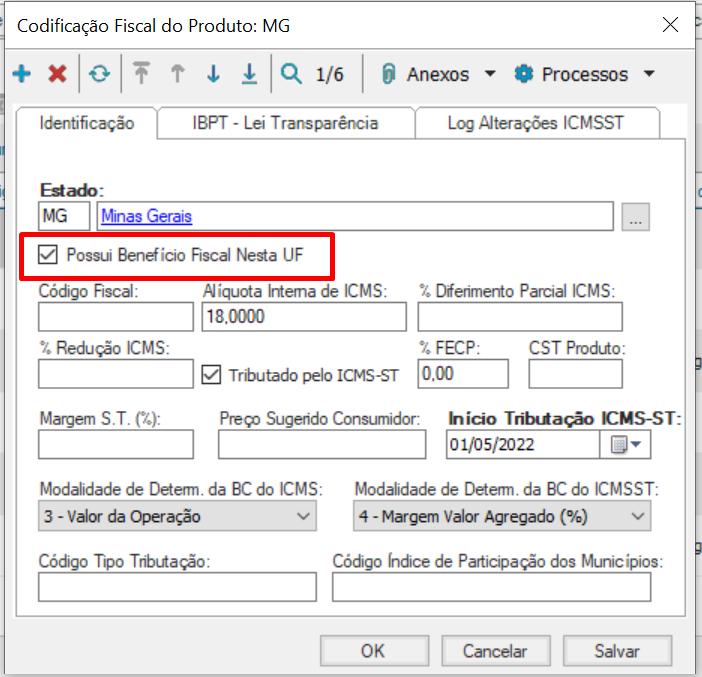Go to the next record arrow
The image size is (702, 677).
click(214, 73)
